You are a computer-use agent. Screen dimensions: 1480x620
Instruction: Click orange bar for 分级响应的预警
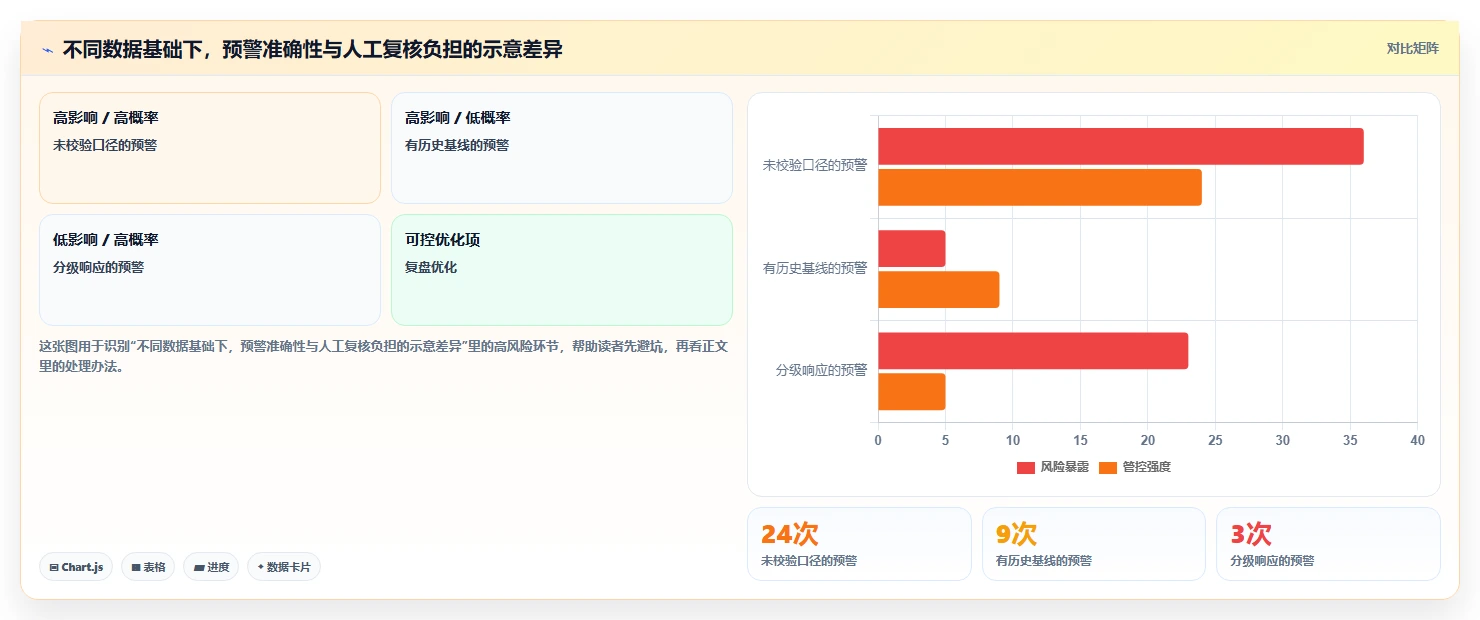(x=912, y=392)
